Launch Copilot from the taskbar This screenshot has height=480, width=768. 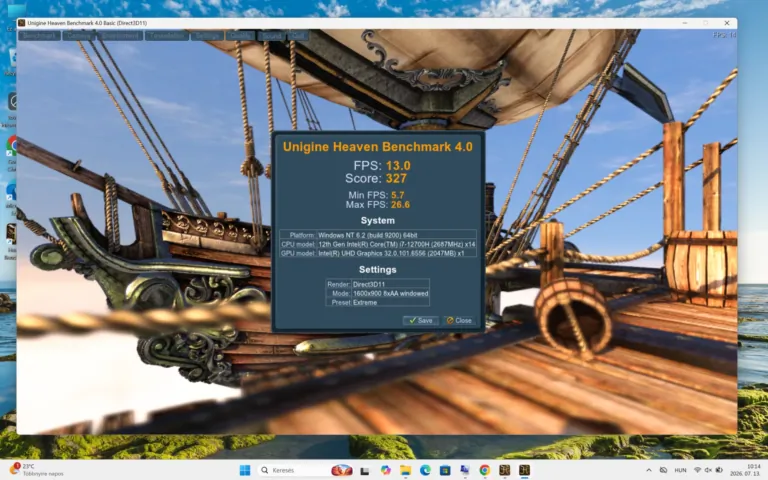click(385, 470)
